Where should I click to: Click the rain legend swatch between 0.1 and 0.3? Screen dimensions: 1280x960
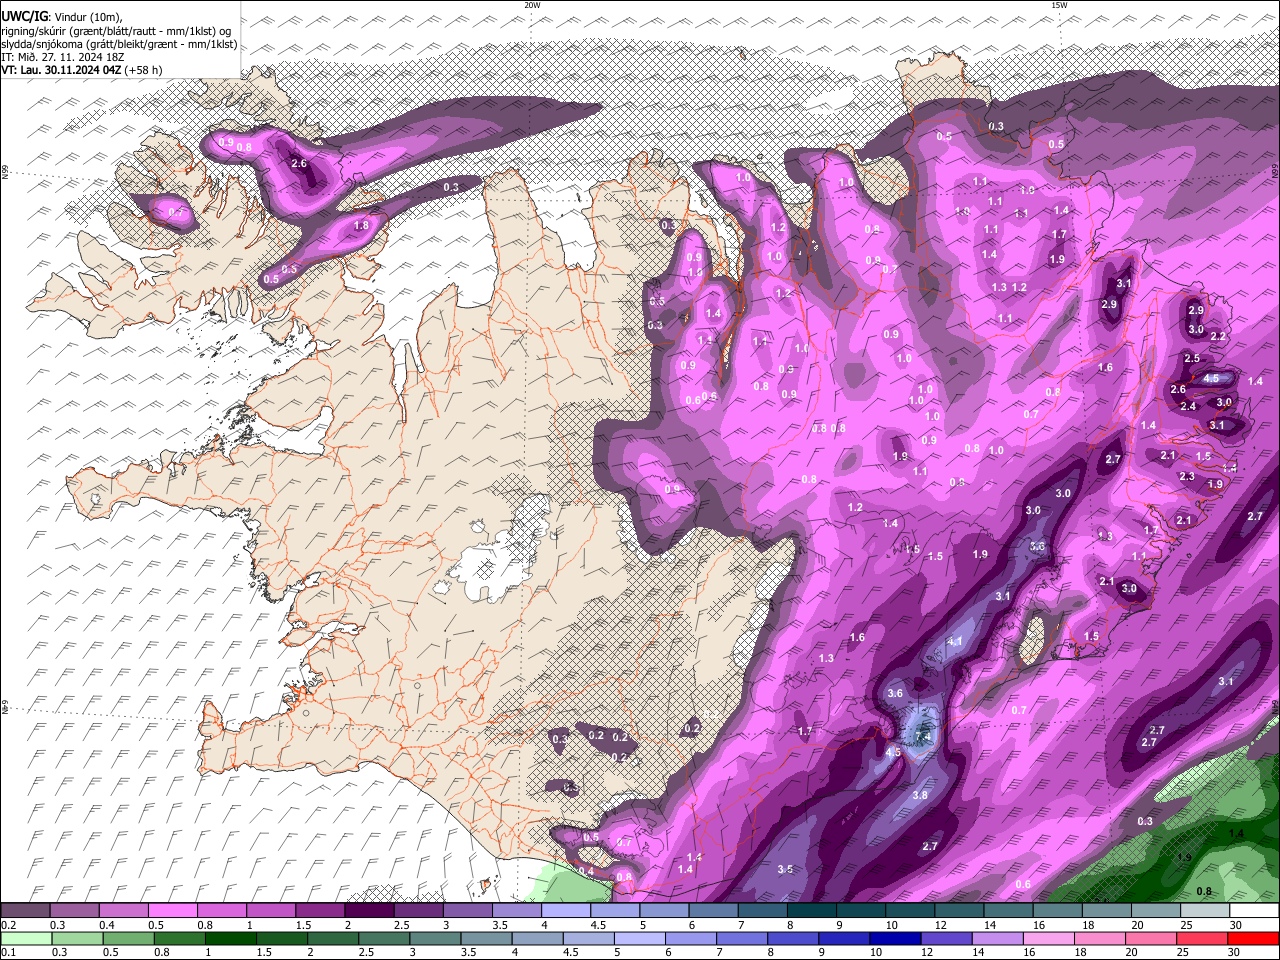pos(25,938)
